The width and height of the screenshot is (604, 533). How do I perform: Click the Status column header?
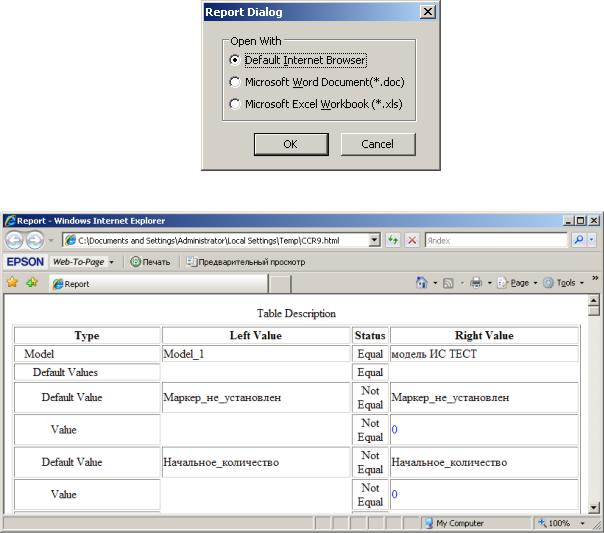click(x=370, y=335)
